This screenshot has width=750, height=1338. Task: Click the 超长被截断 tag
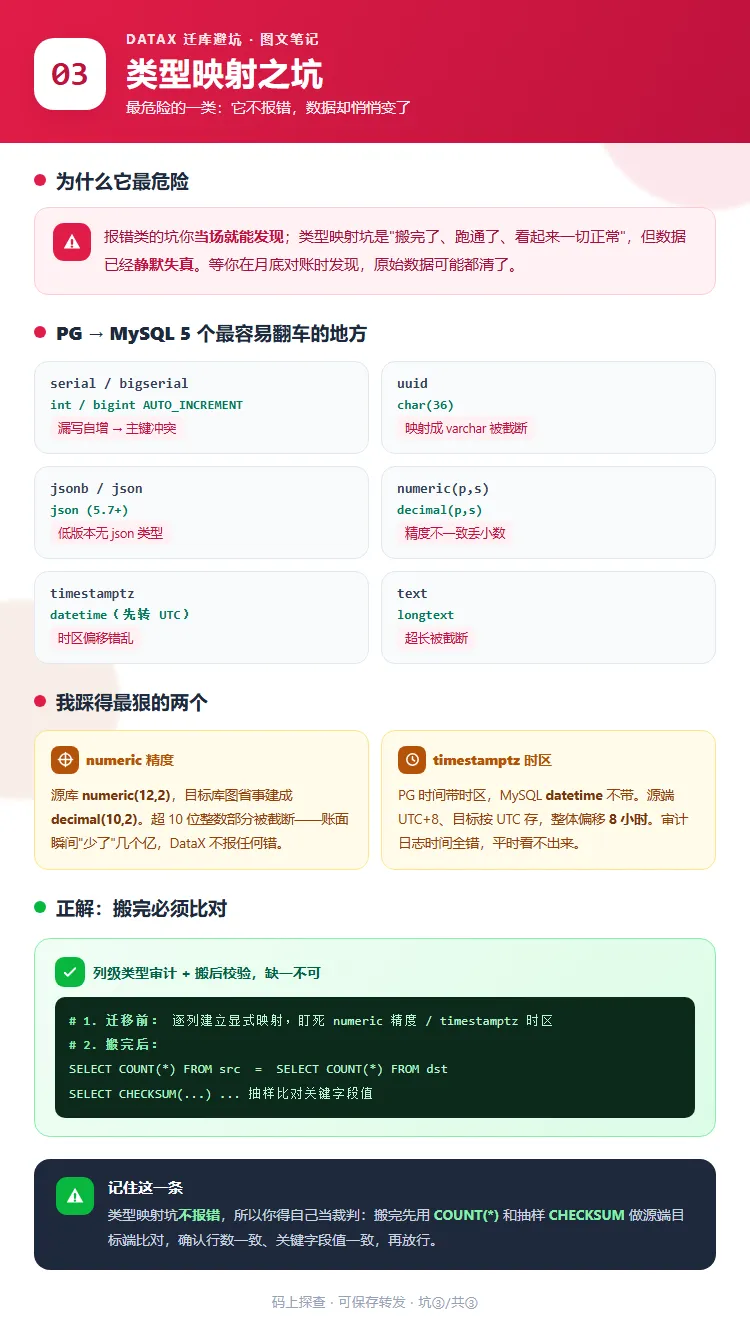tap(436, 638)
